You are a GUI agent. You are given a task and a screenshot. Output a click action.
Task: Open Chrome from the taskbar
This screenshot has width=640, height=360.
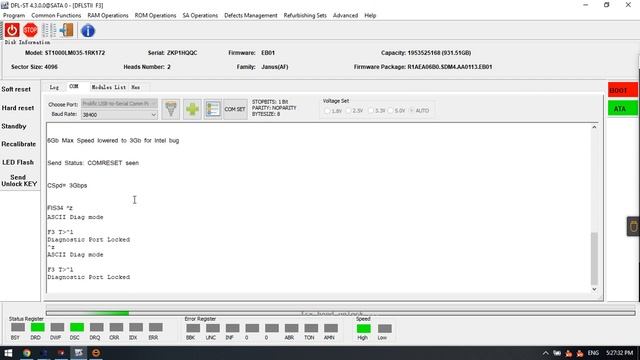pyautogui.click(x=27, y=353)
